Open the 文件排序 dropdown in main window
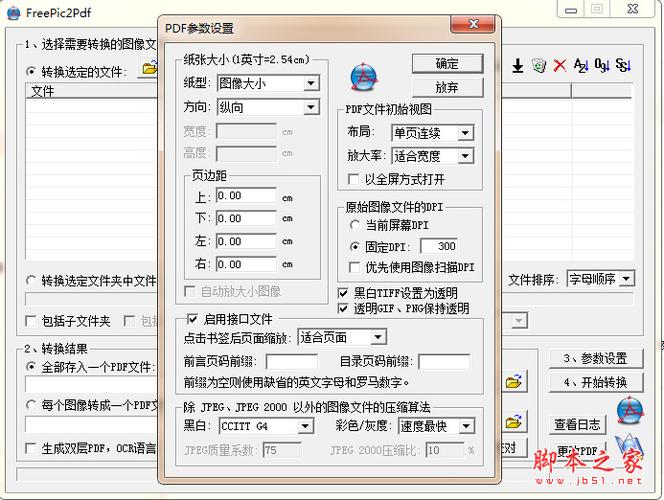The height and width of the screenshot is (500, 664). 626,279
